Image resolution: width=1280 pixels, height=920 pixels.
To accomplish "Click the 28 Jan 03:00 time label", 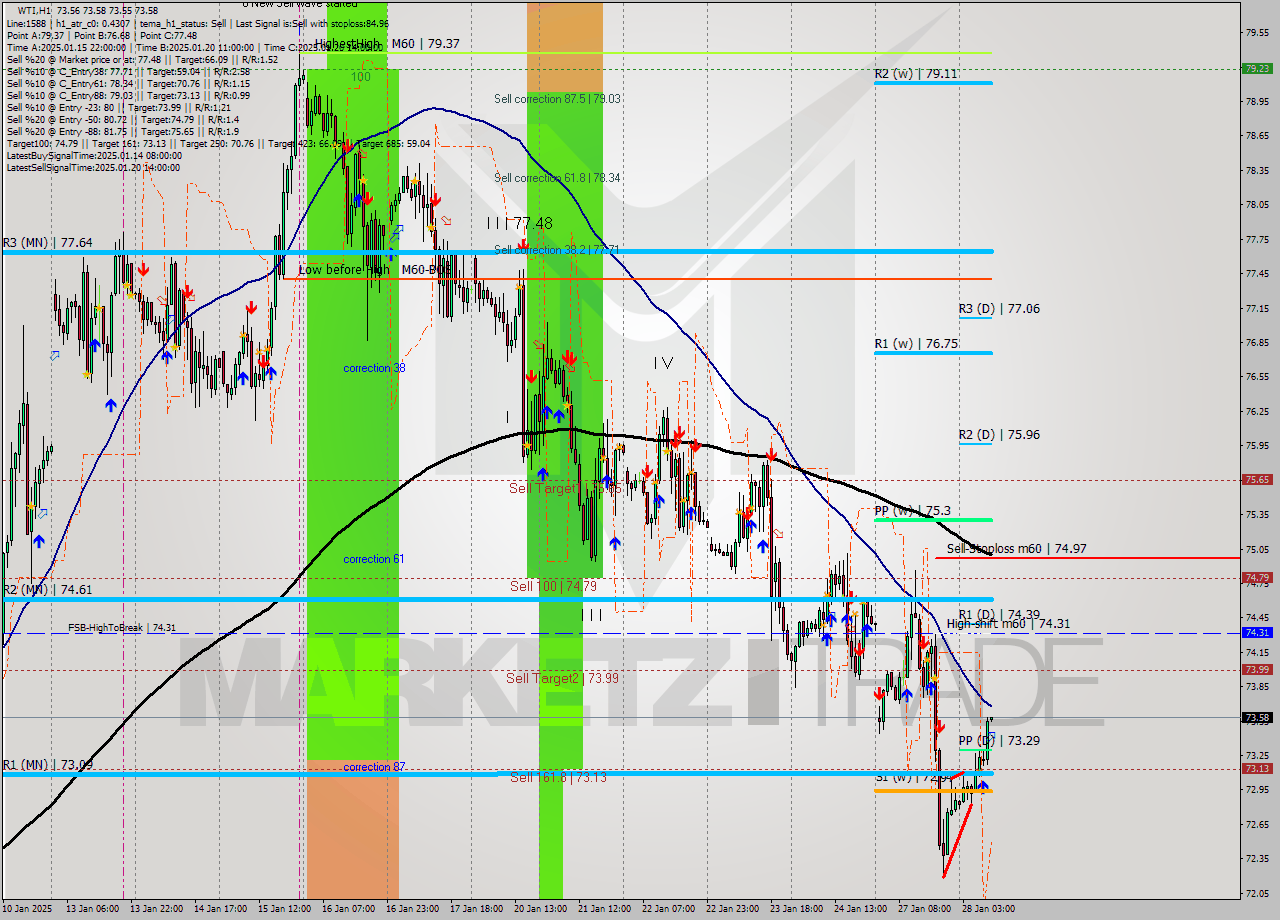I will coord(987,909).
